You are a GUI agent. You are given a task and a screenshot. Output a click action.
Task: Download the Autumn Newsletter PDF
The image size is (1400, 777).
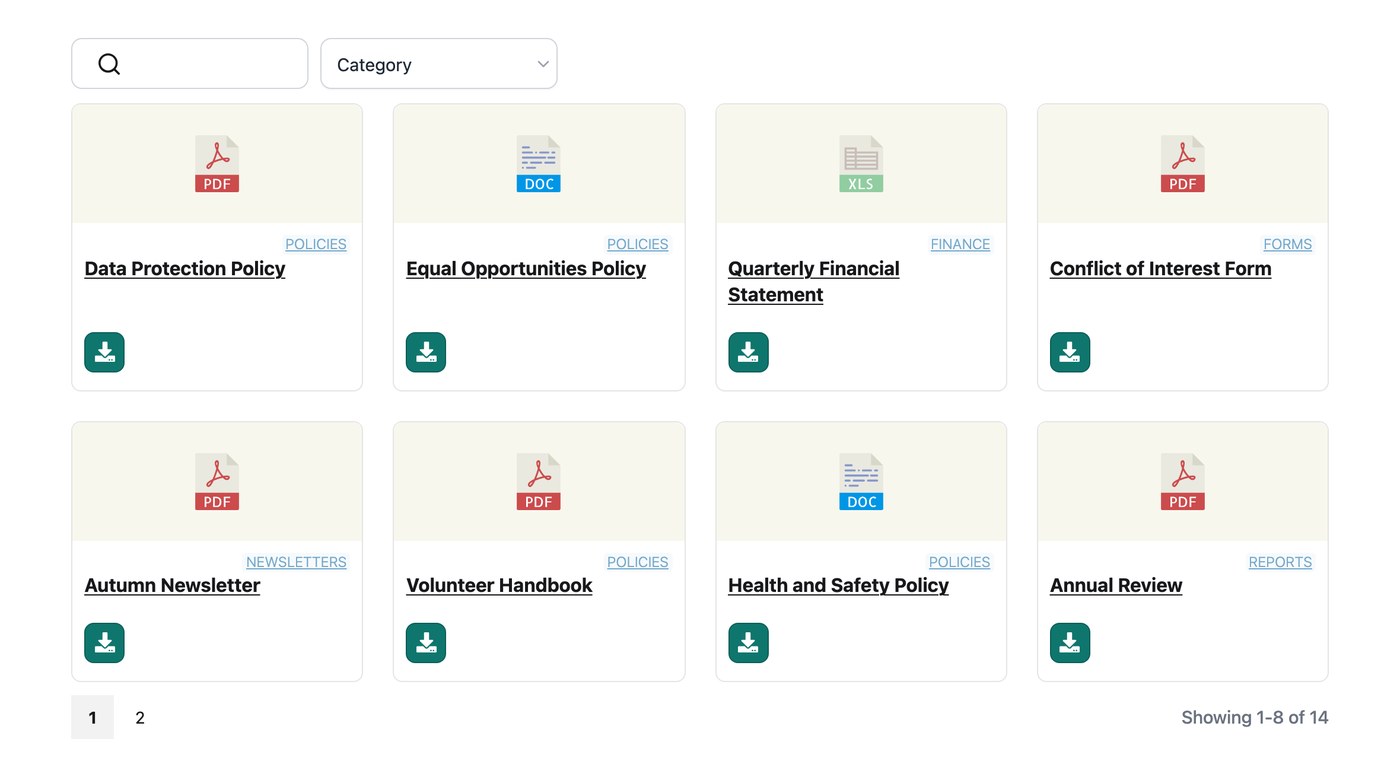(x=104, y=643)
